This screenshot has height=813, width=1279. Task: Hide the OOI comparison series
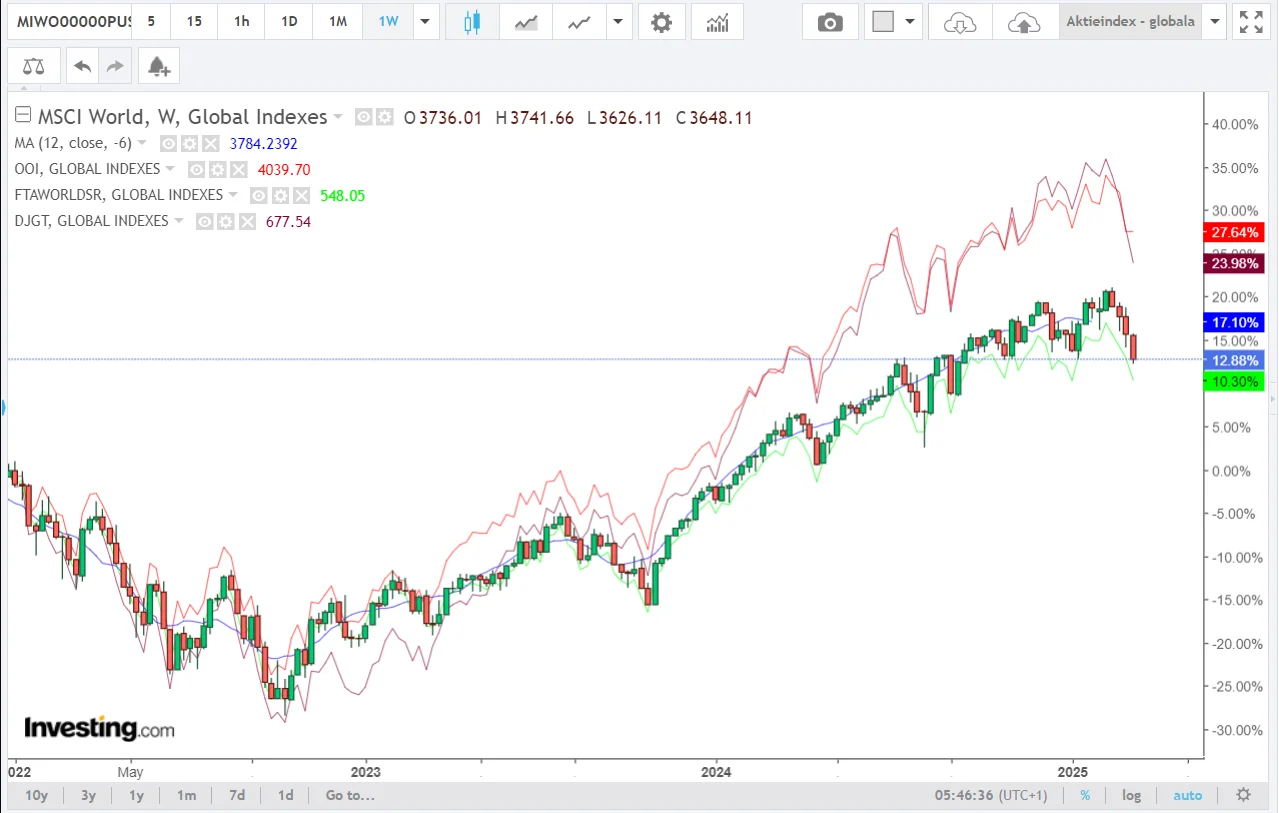(x=197, y=169)
